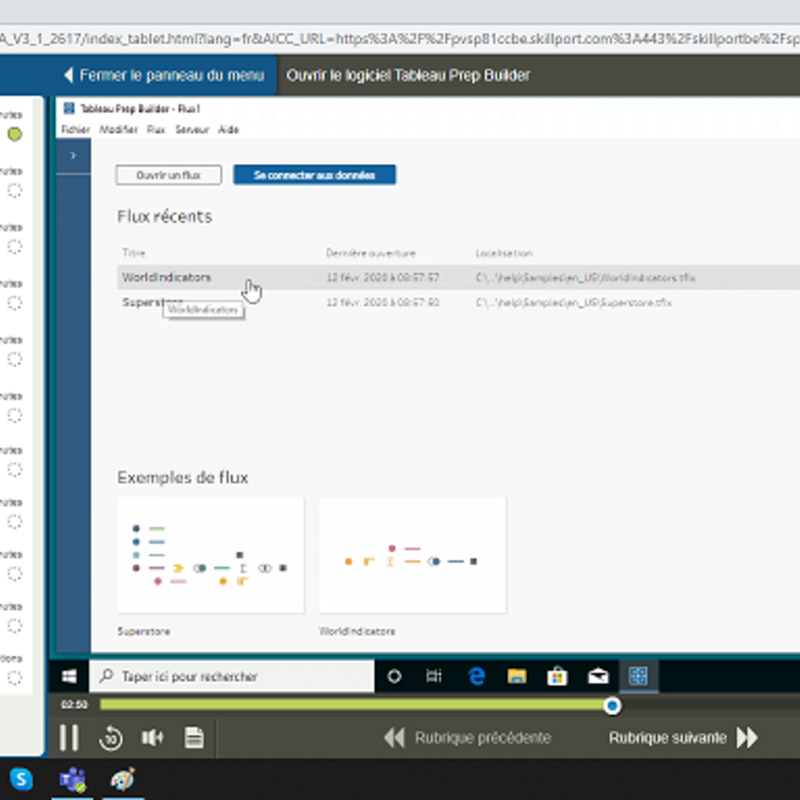
Task: Open Microsoft Teams from the taskbar
Action: pos(72,780)
